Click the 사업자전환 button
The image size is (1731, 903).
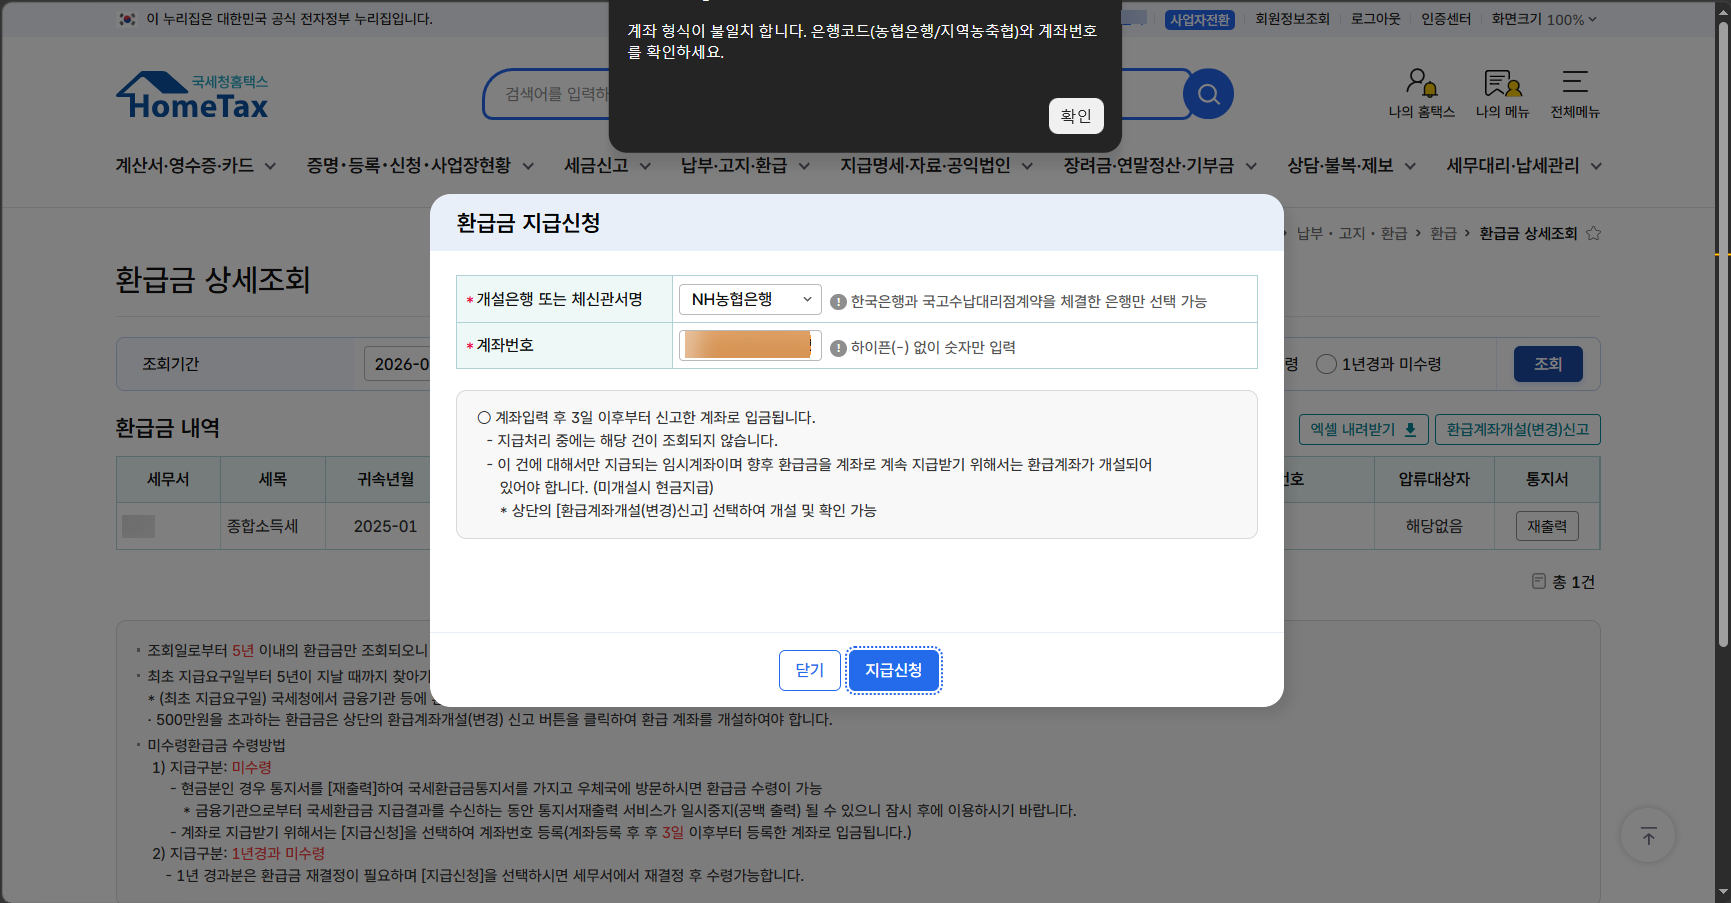[1200, 20]
